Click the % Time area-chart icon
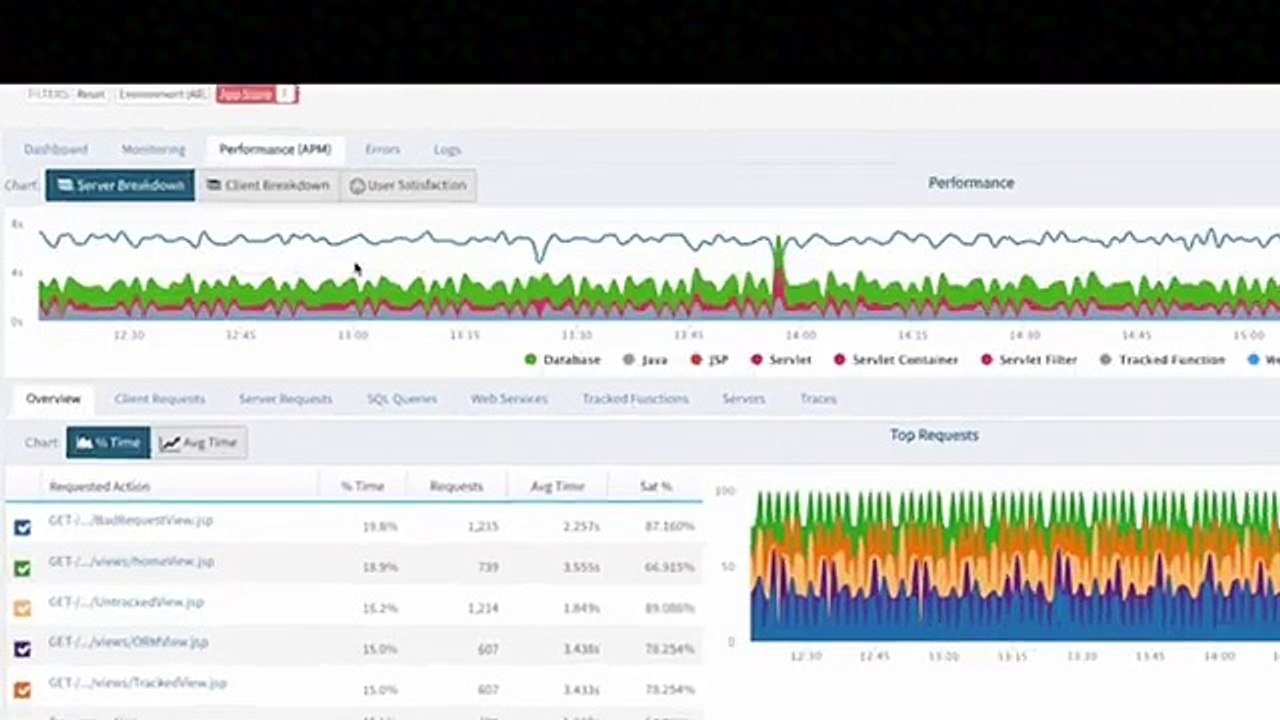Viewport: 1280px width, 720px height. coord(84,442)
